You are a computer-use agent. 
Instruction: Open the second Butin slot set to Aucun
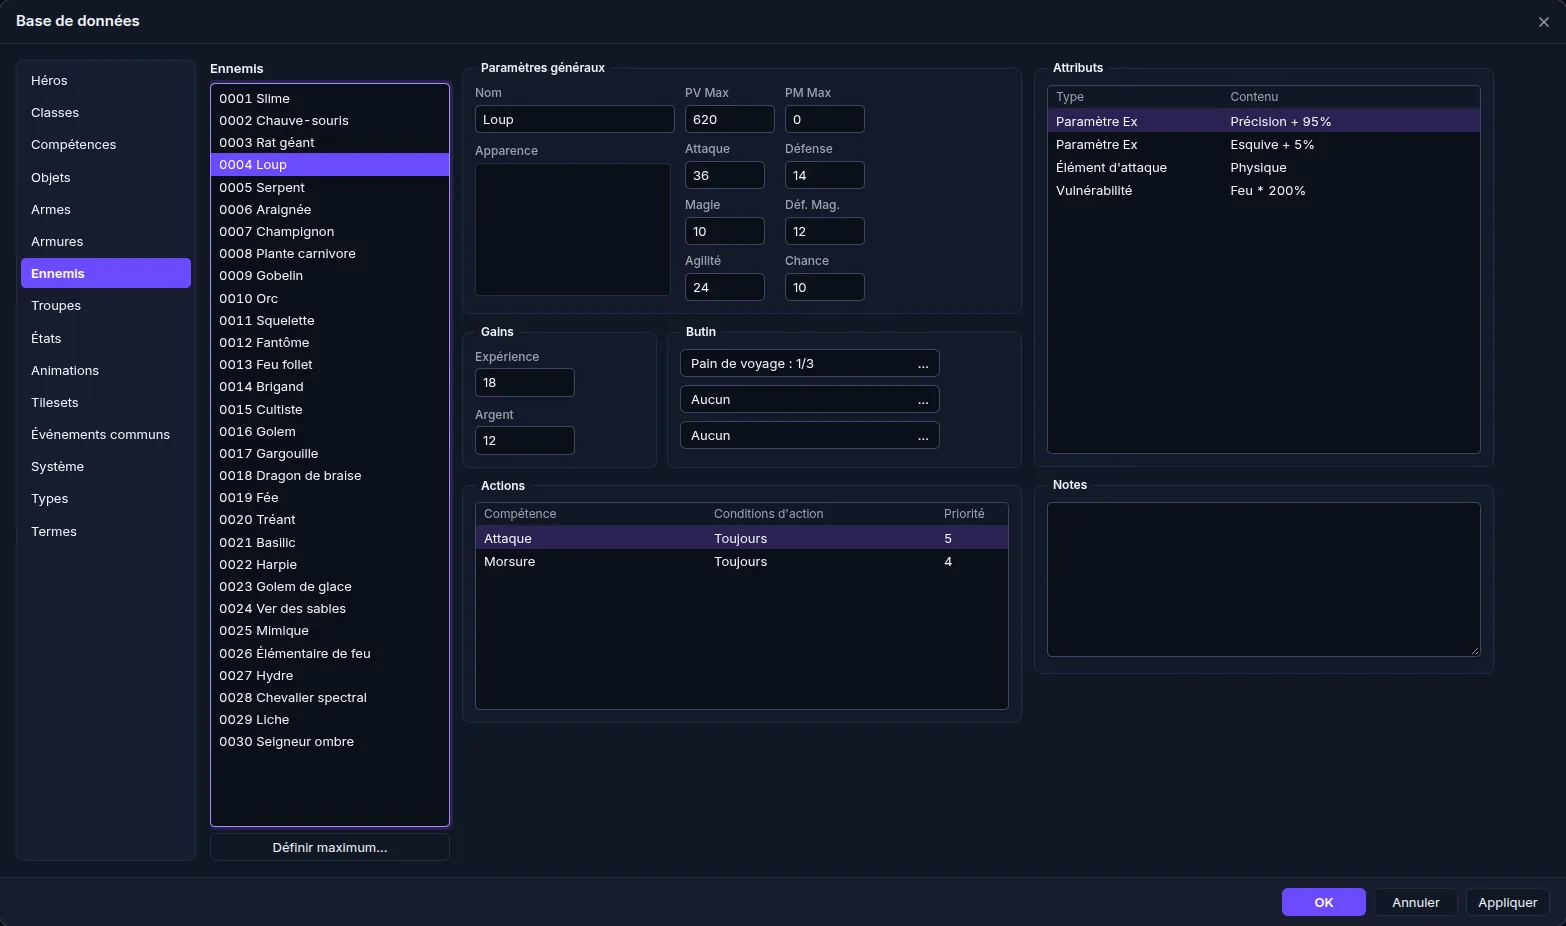coord(809,399)
